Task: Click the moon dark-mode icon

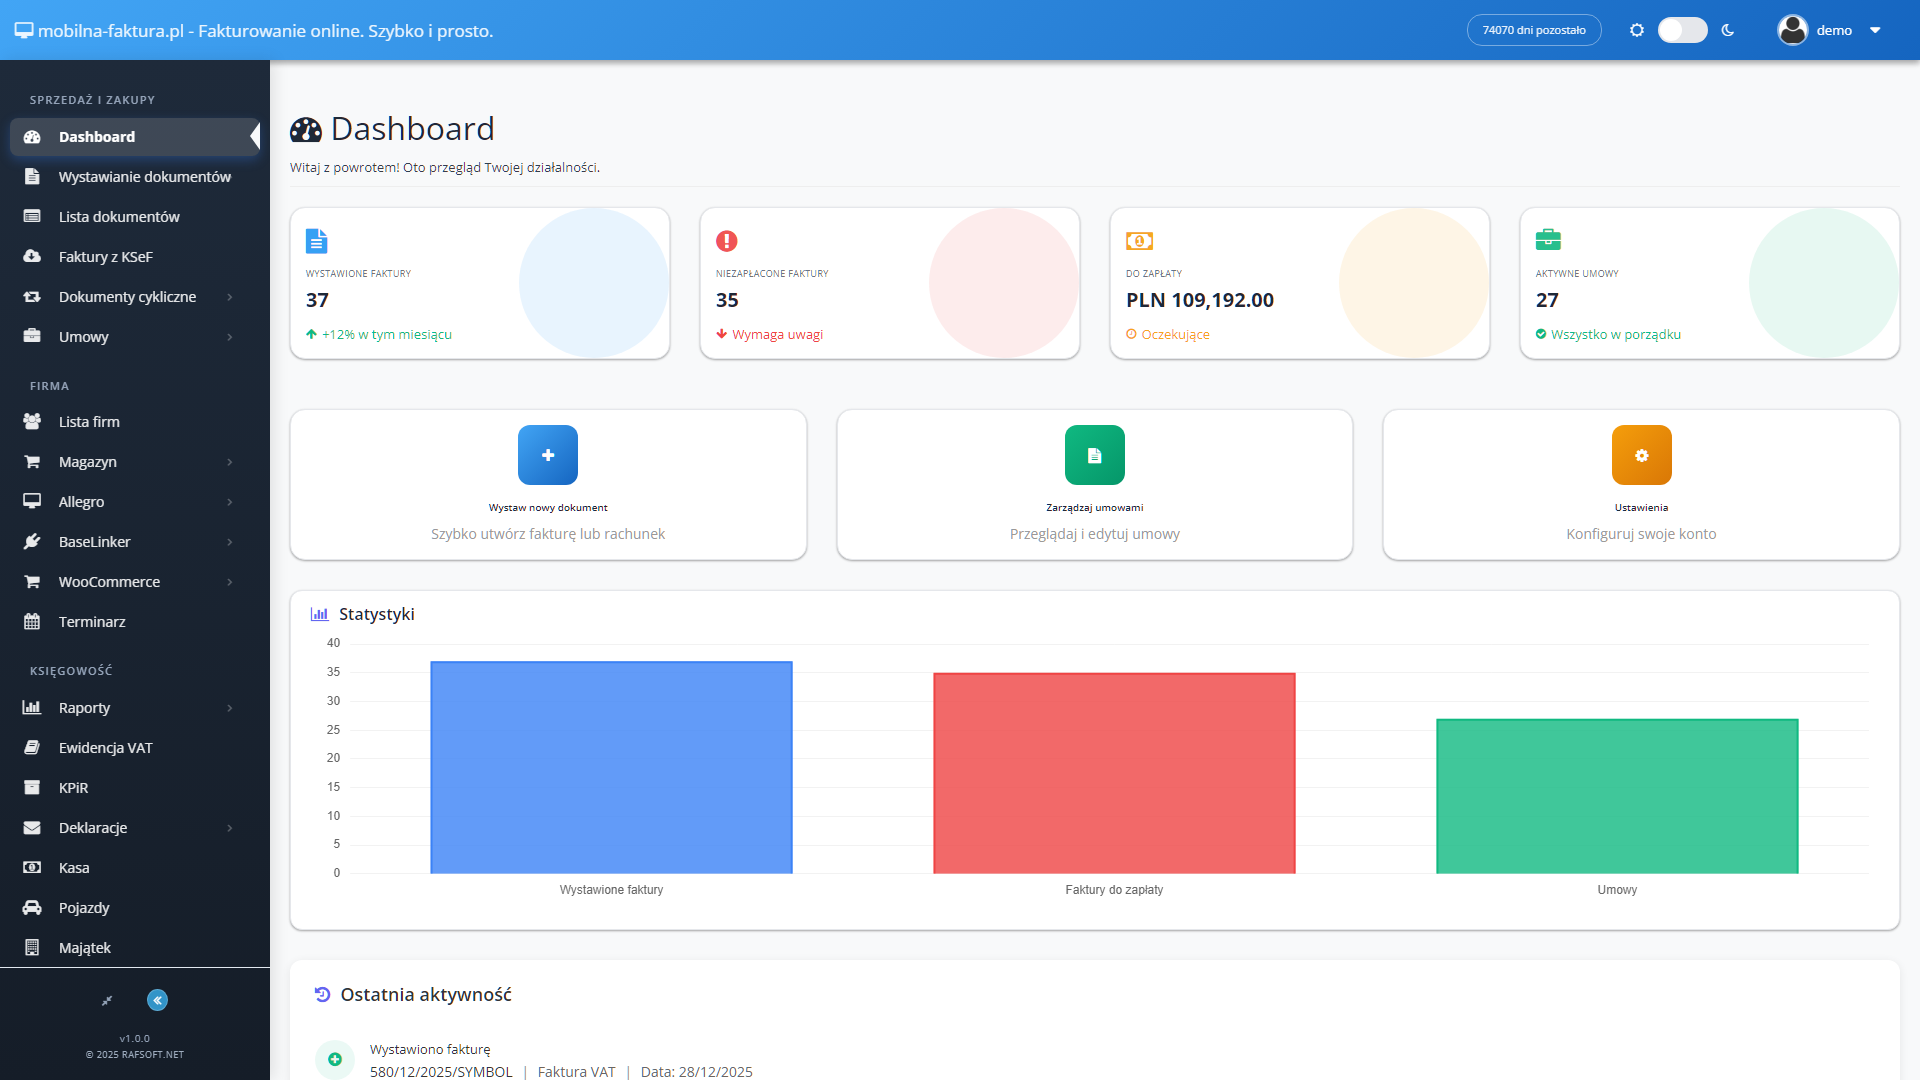Action: point(1728,30)
